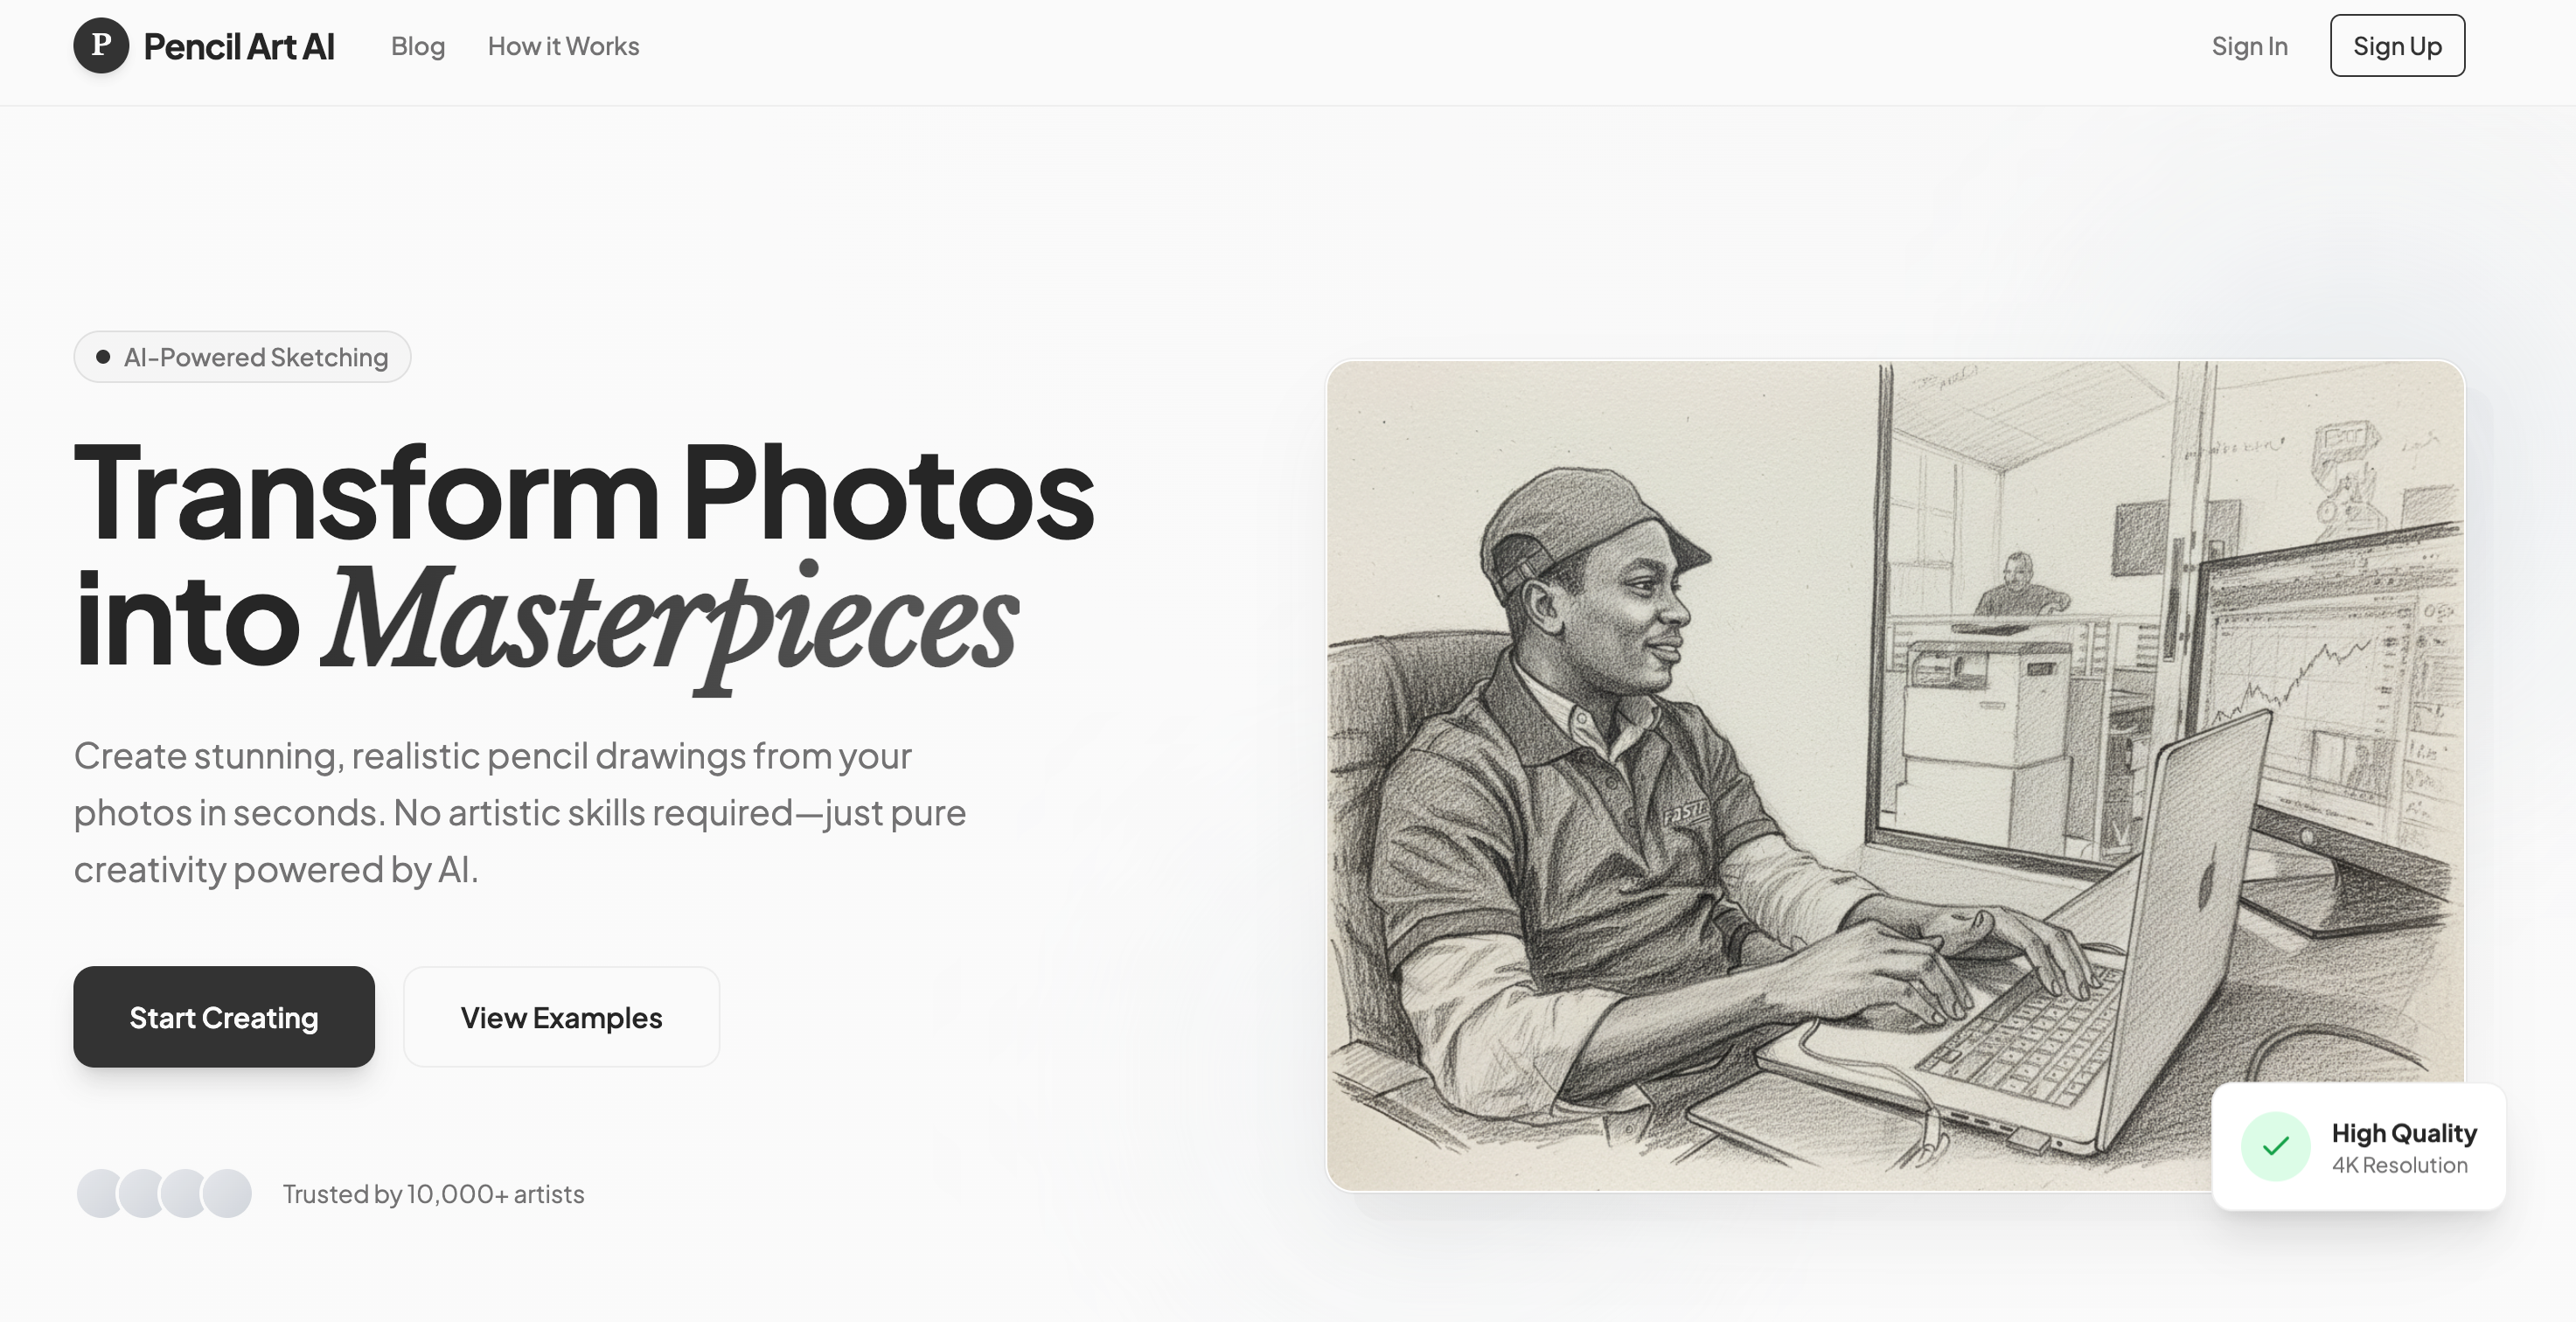Viewport: 2576px width, 1322px height.
Task: Click the 4K Resolution text
Action: (x=2400, y=1165)
